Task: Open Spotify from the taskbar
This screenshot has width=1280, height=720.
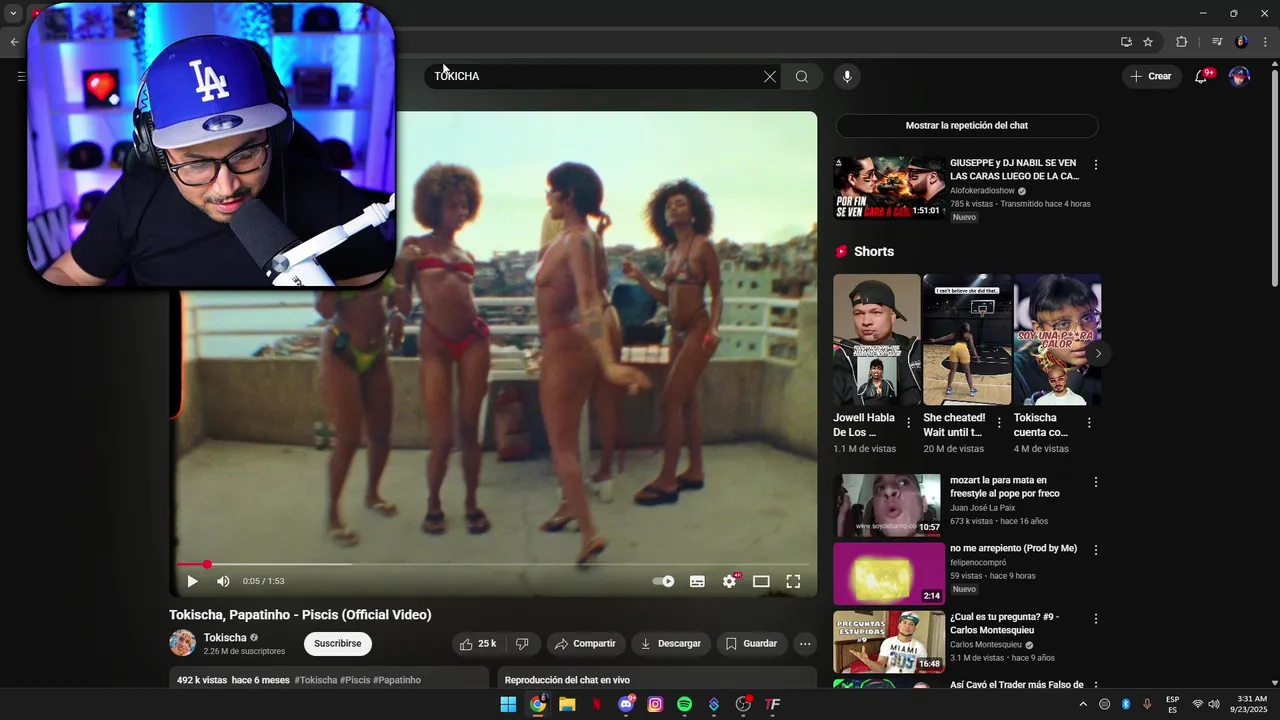Action: (684, 704)
